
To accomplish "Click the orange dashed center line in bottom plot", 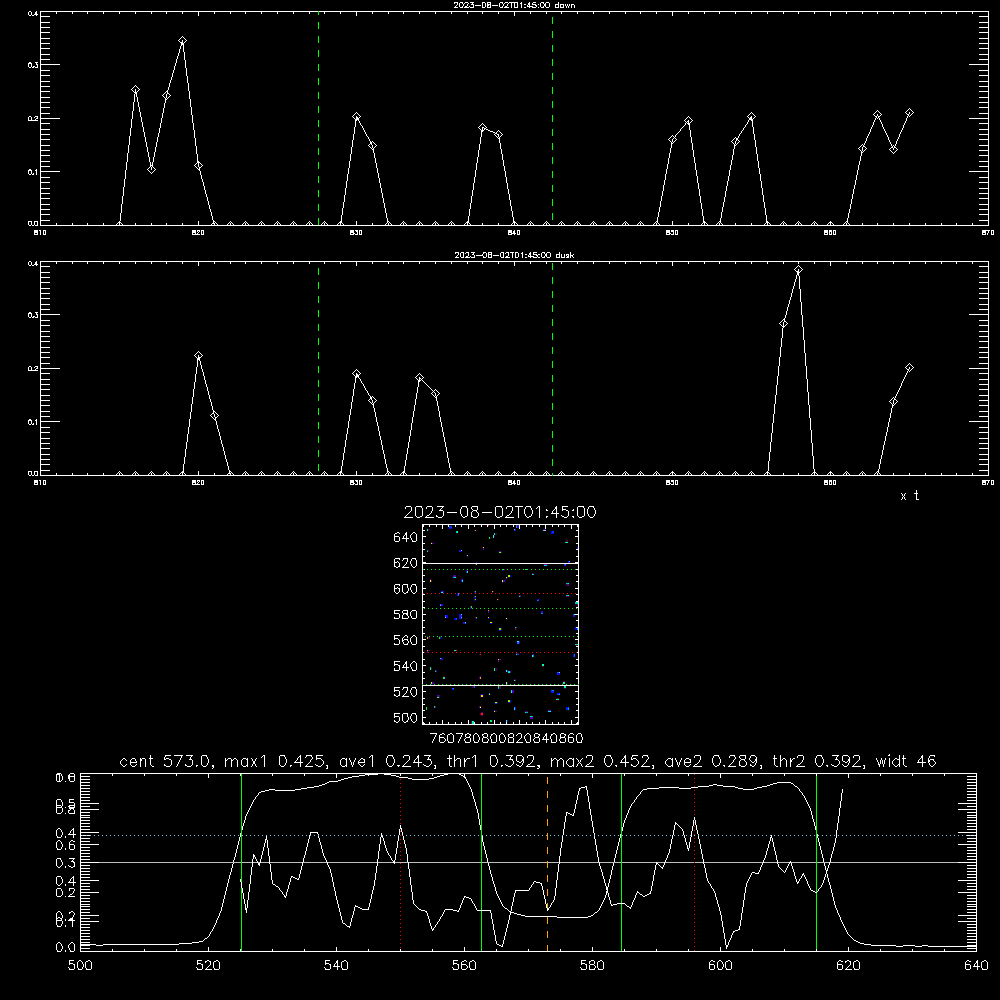I will coord(547,862).
